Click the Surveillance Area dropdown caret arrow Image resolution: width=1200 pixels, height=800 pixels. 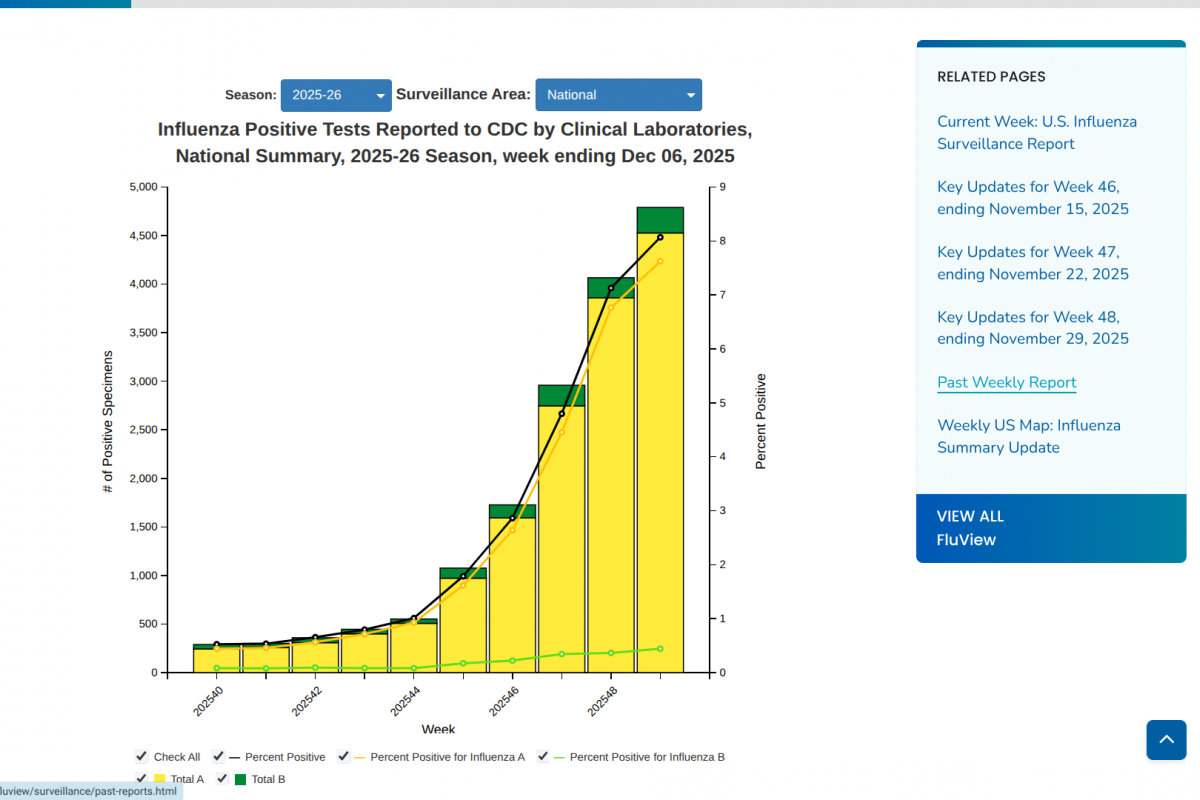coord(690,96)
